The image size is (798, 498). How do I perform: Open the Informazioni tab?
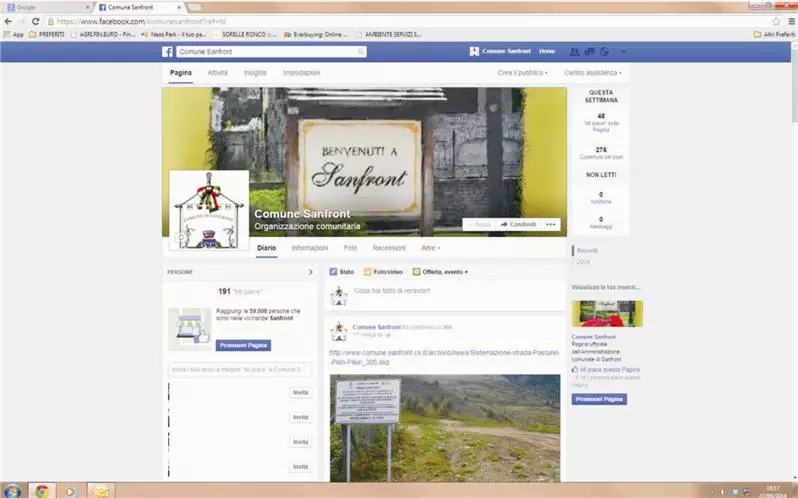310,247
